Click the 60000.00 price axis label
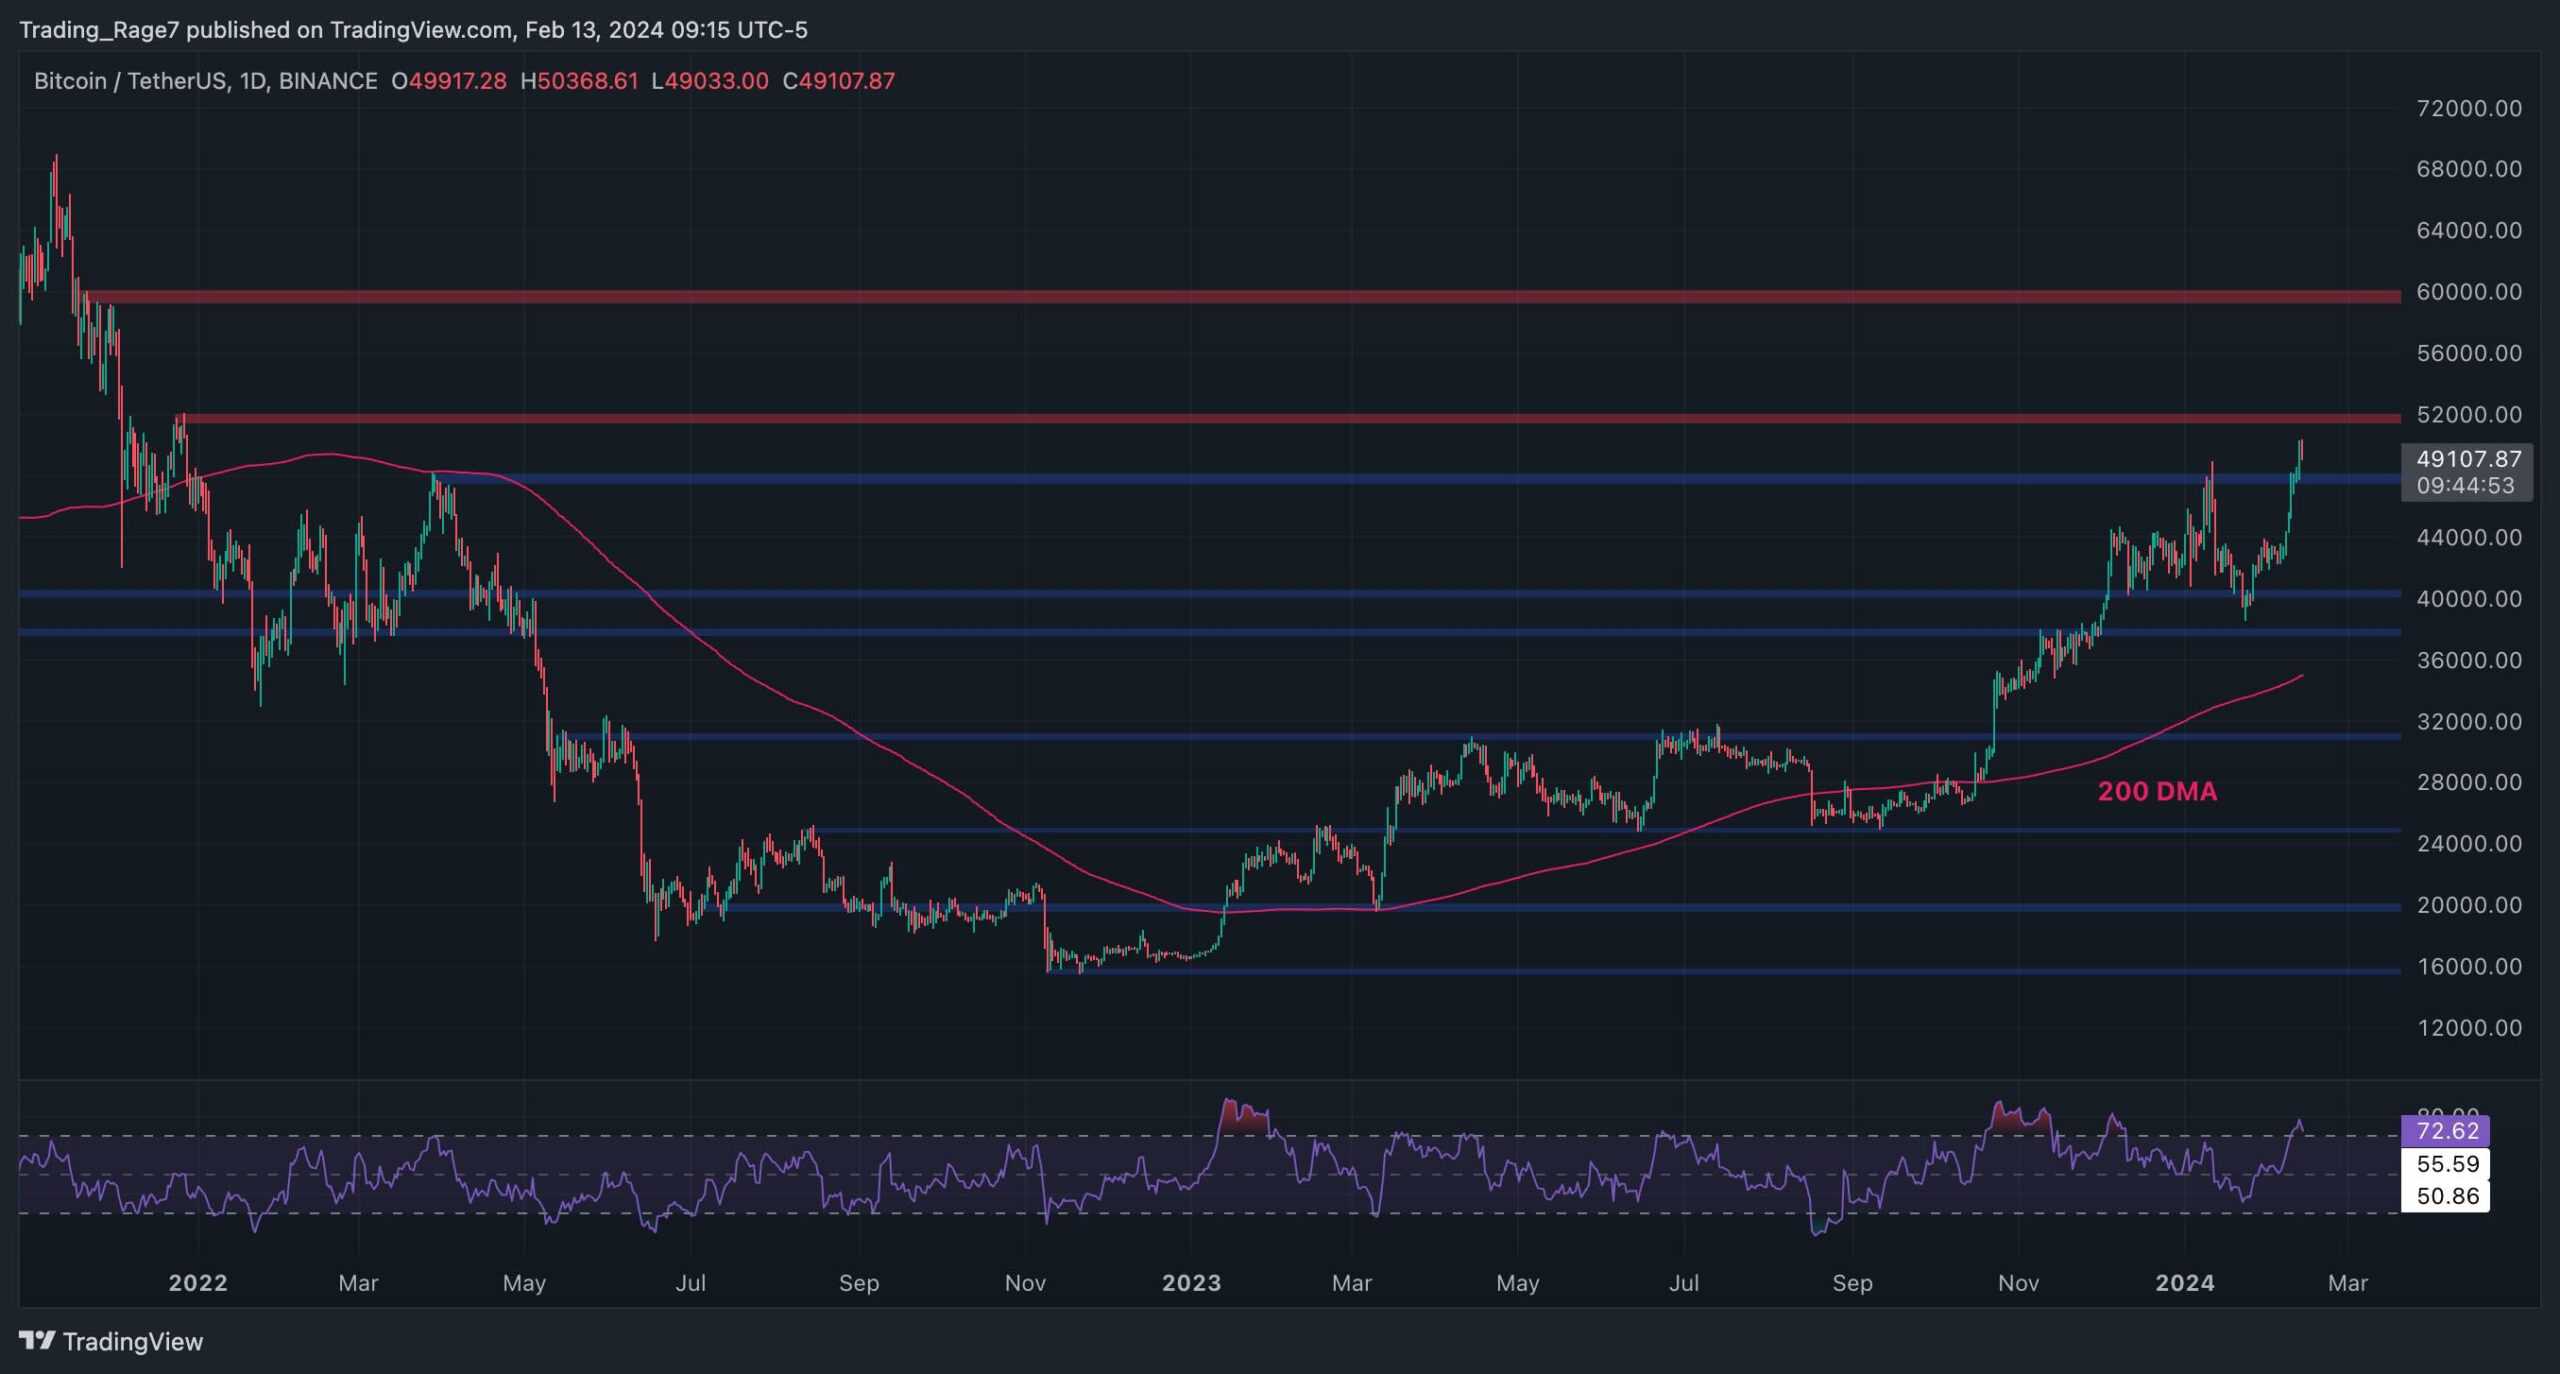 2469,292
